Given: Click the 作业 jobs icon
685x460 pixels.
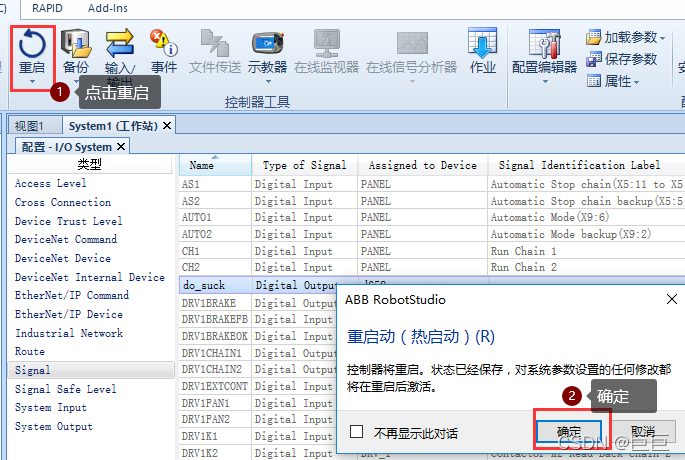Looking at the screenshot, I should (x=482, y=43).
